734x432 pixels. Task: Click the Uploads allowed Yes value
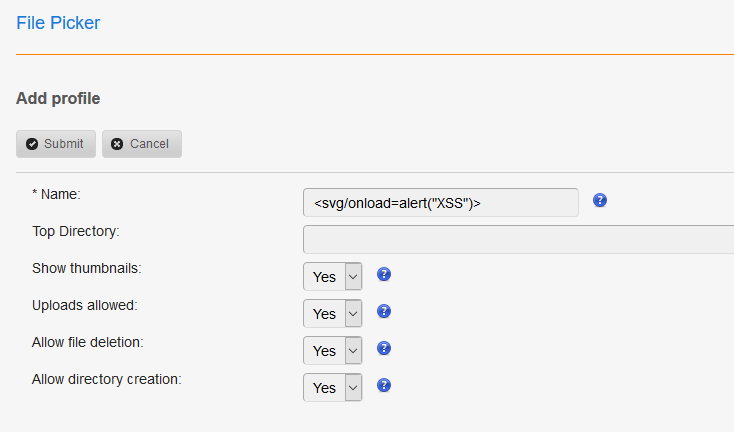(x=324, y=314)
